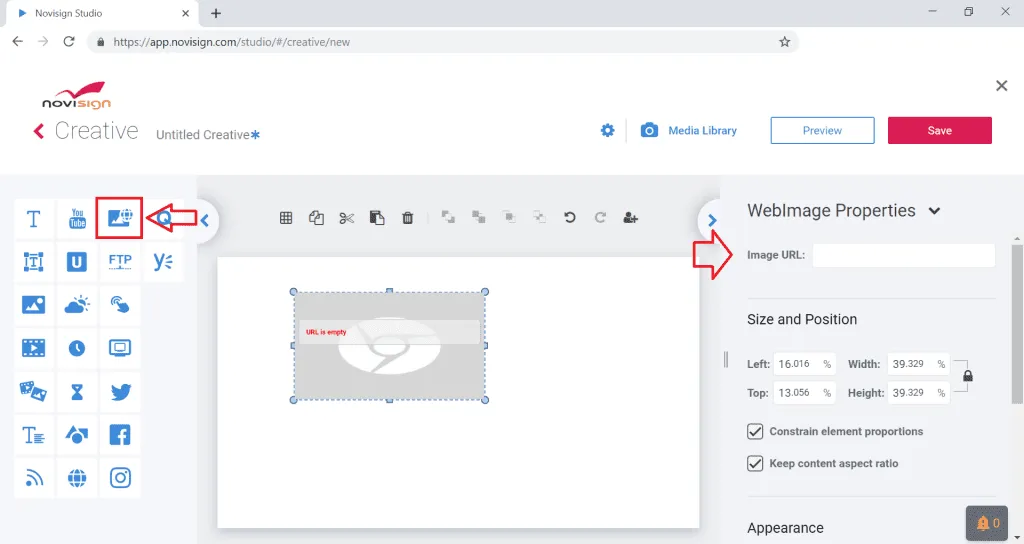Click the properties panel scrollbar
This screenshot has width=1024, height=544.
coord(1017,325)
